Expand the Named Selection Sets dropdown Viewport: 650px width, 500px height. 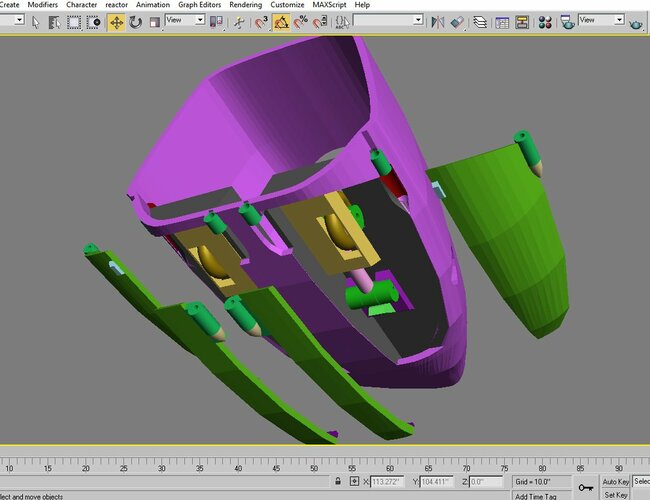pos(418,20)
